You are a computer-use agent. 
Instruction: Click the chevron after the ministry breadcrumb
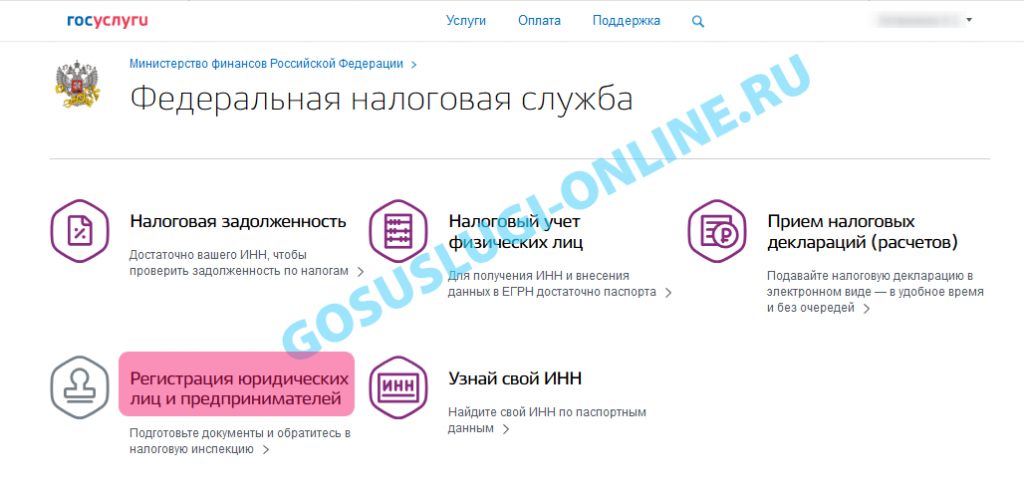(x=413, y=65)
